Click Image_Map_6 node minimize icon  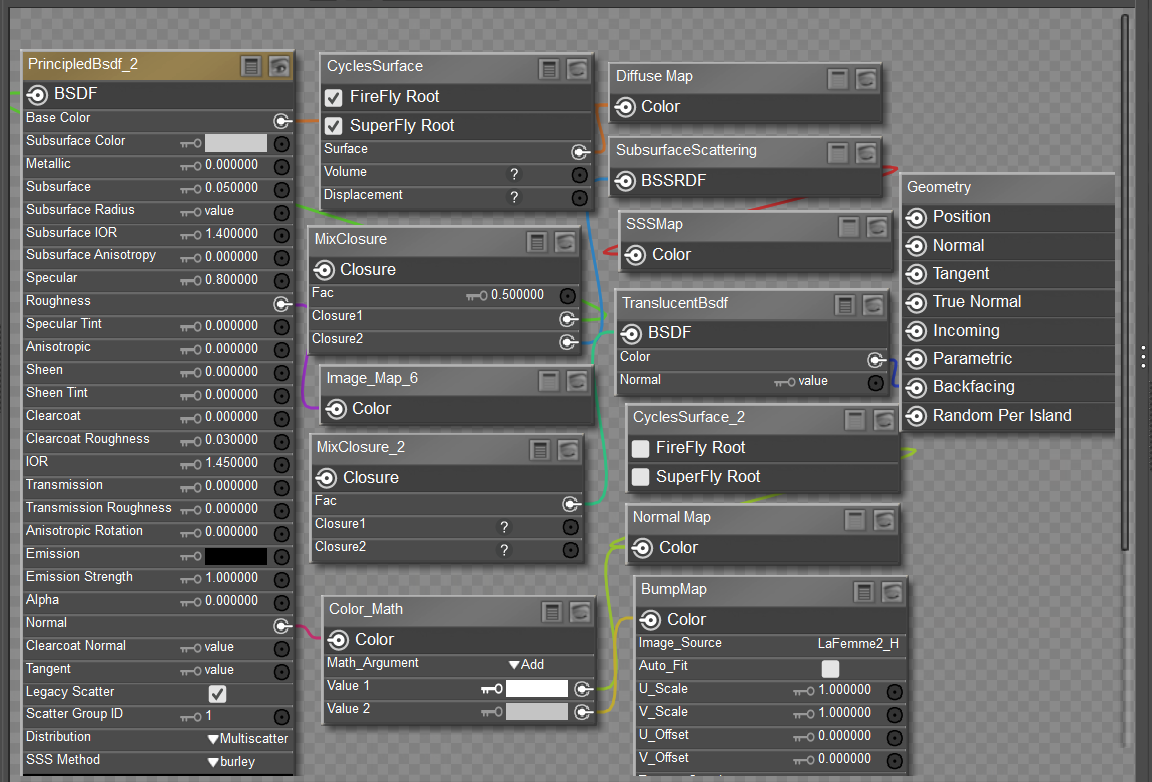click(x=549, y=381)
